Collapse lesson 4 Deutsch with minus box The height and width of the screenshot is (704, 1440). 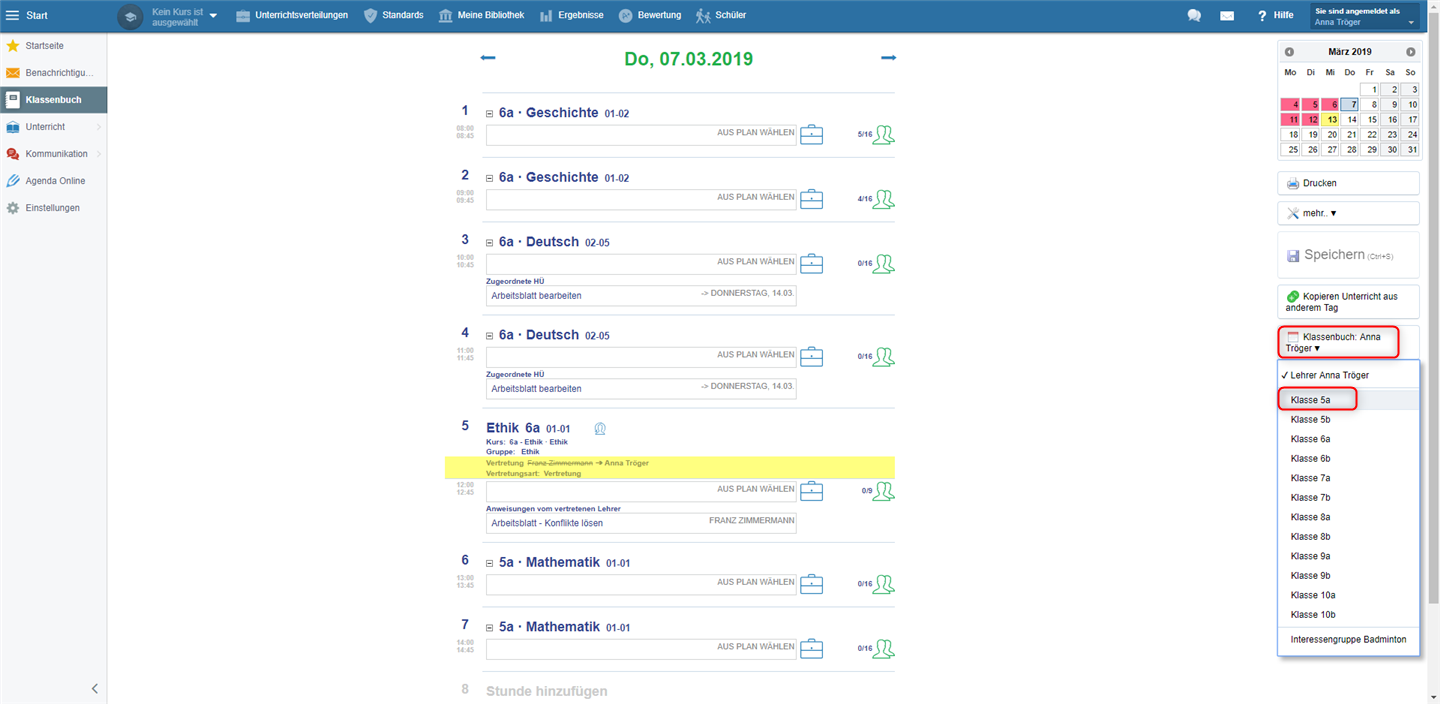(x=490, y=336)
